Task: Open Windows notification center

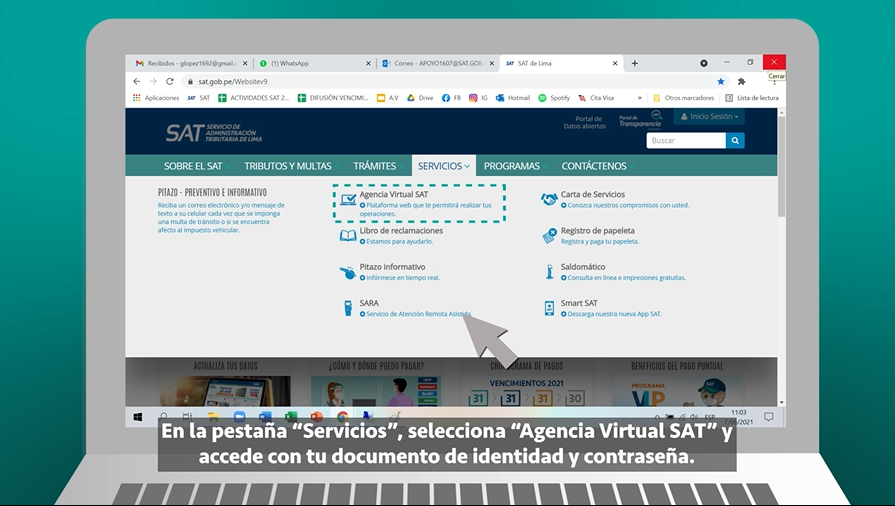Action: 769,417
